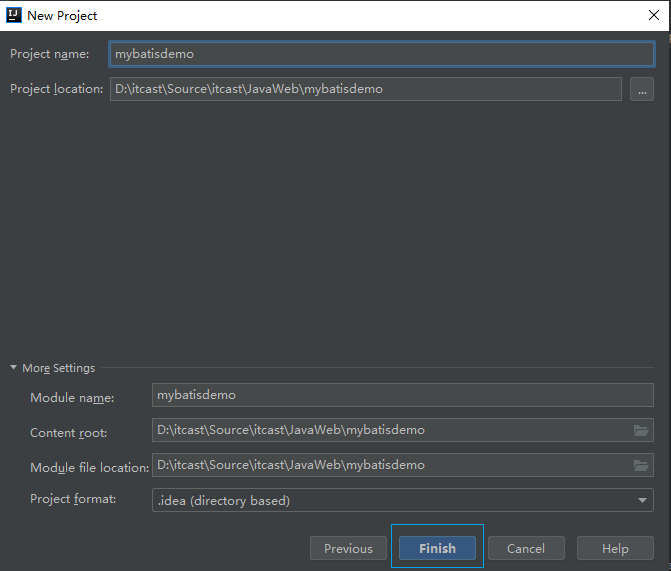This screenshot has height=571, width=671.
Task: Close the New Project dialog
Action: pos(652,16)
